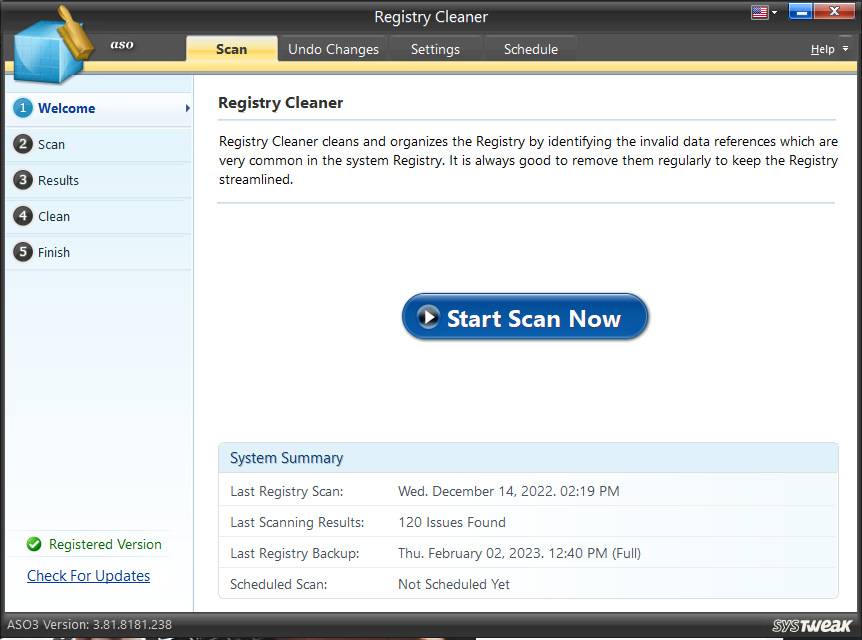This screenshot has width=862, height=640.
Task: Click the step 3 Results circle icon
Action: [x=23, y=180]
